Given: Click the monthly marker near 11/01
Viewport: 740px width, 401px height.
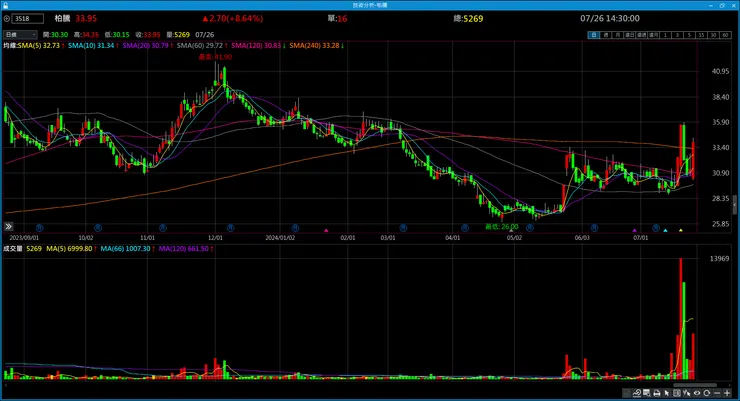Looking at the screenshot, I should coord(163,228).
